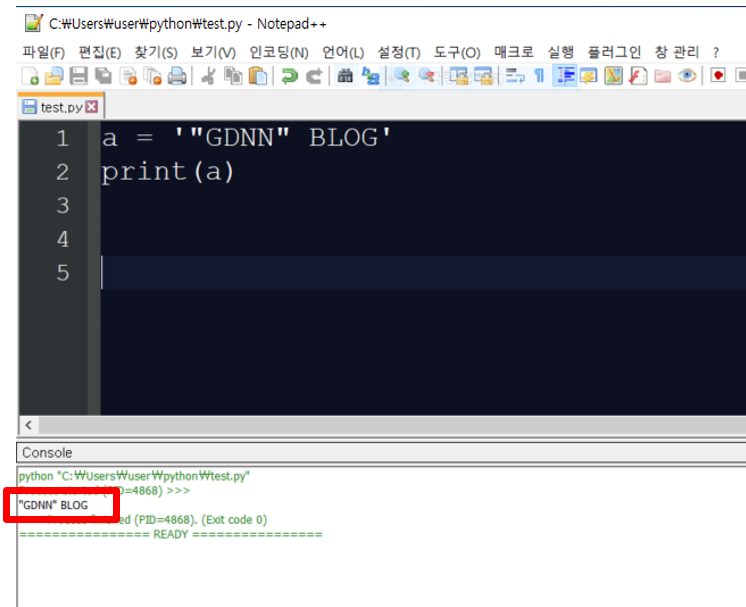Click console command line python test.py
Image resolution: width=746 pixels, height=607 pixels.
134,476
